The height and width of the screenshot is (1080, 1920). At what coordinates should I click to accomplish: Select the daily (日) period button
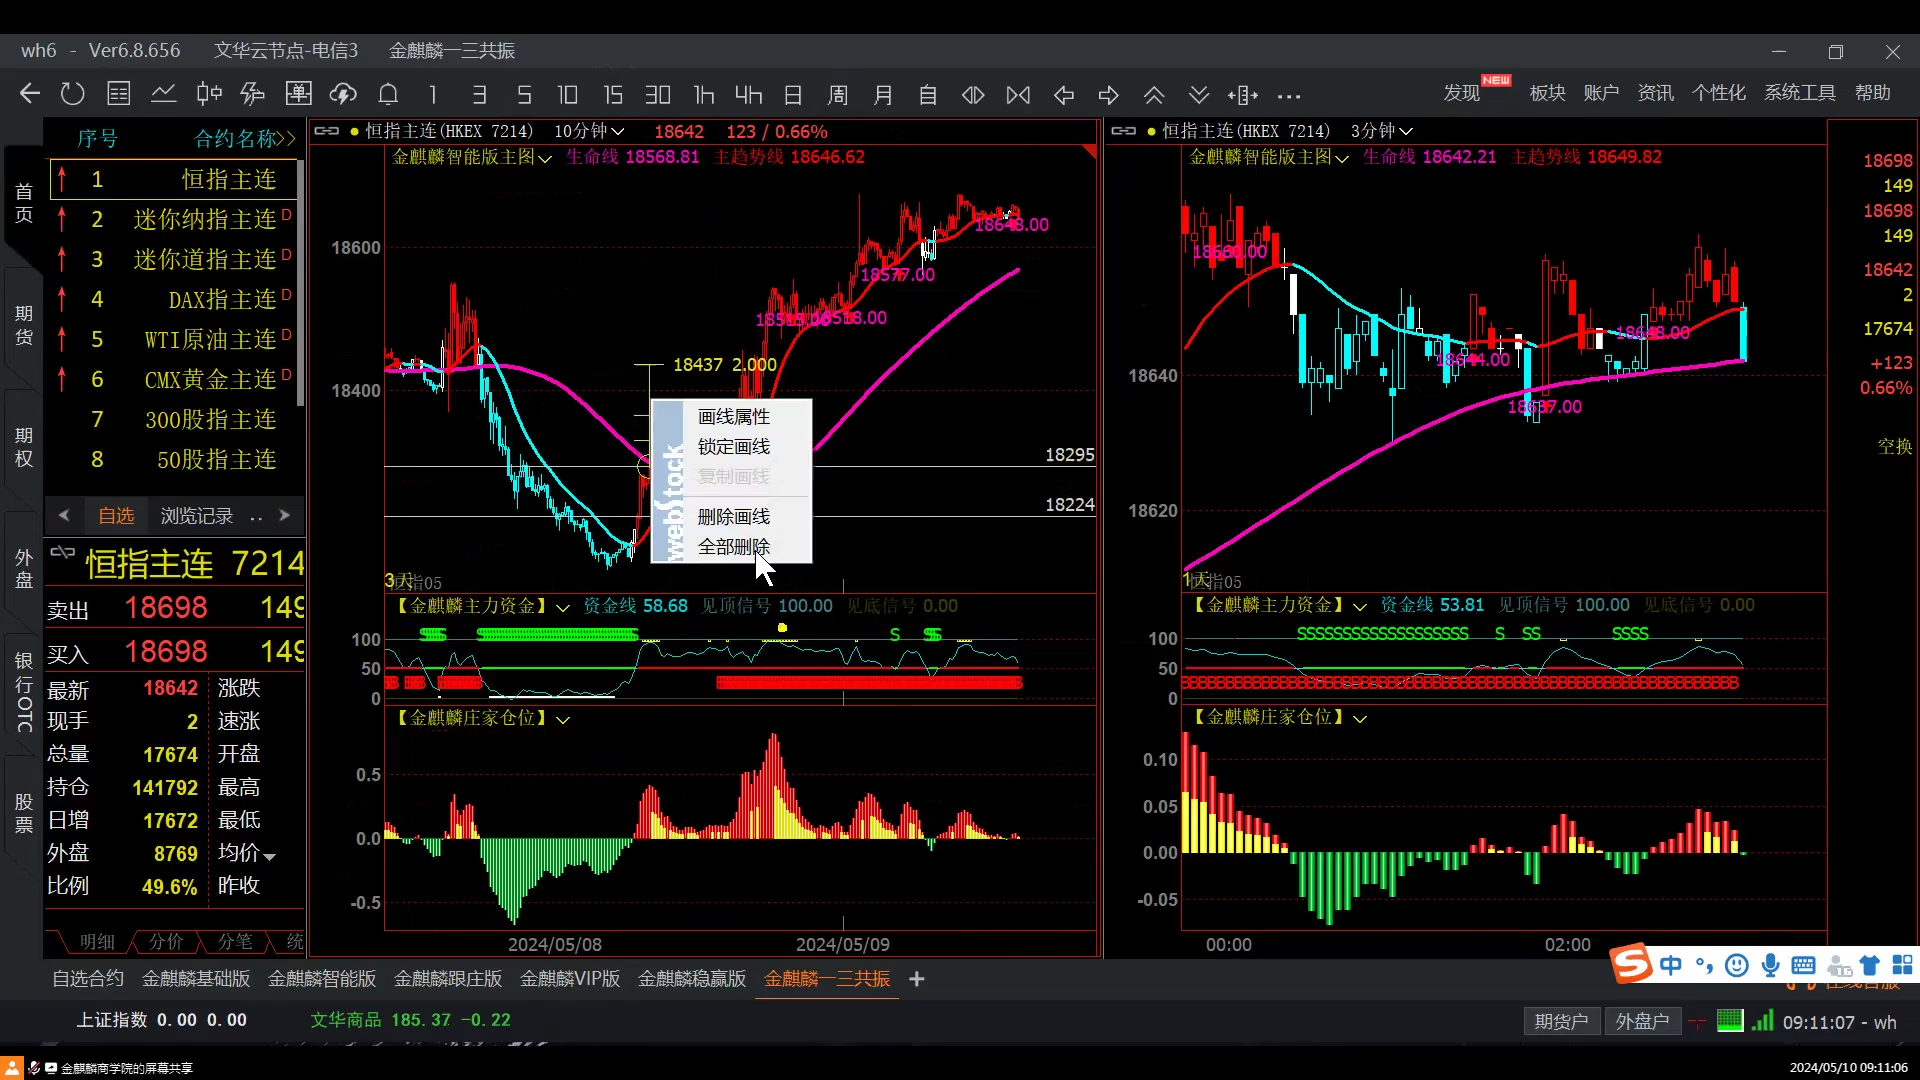[x=793, y=94]
